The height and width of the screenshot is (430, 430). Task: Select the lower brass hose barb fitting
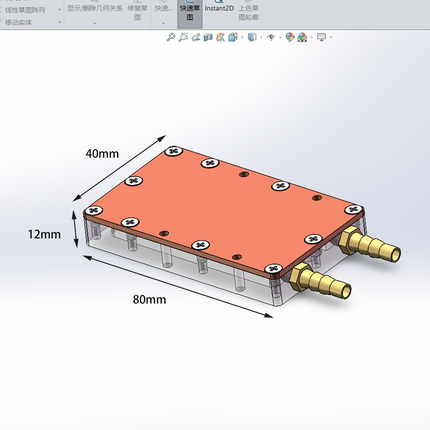tap(319, 281)
